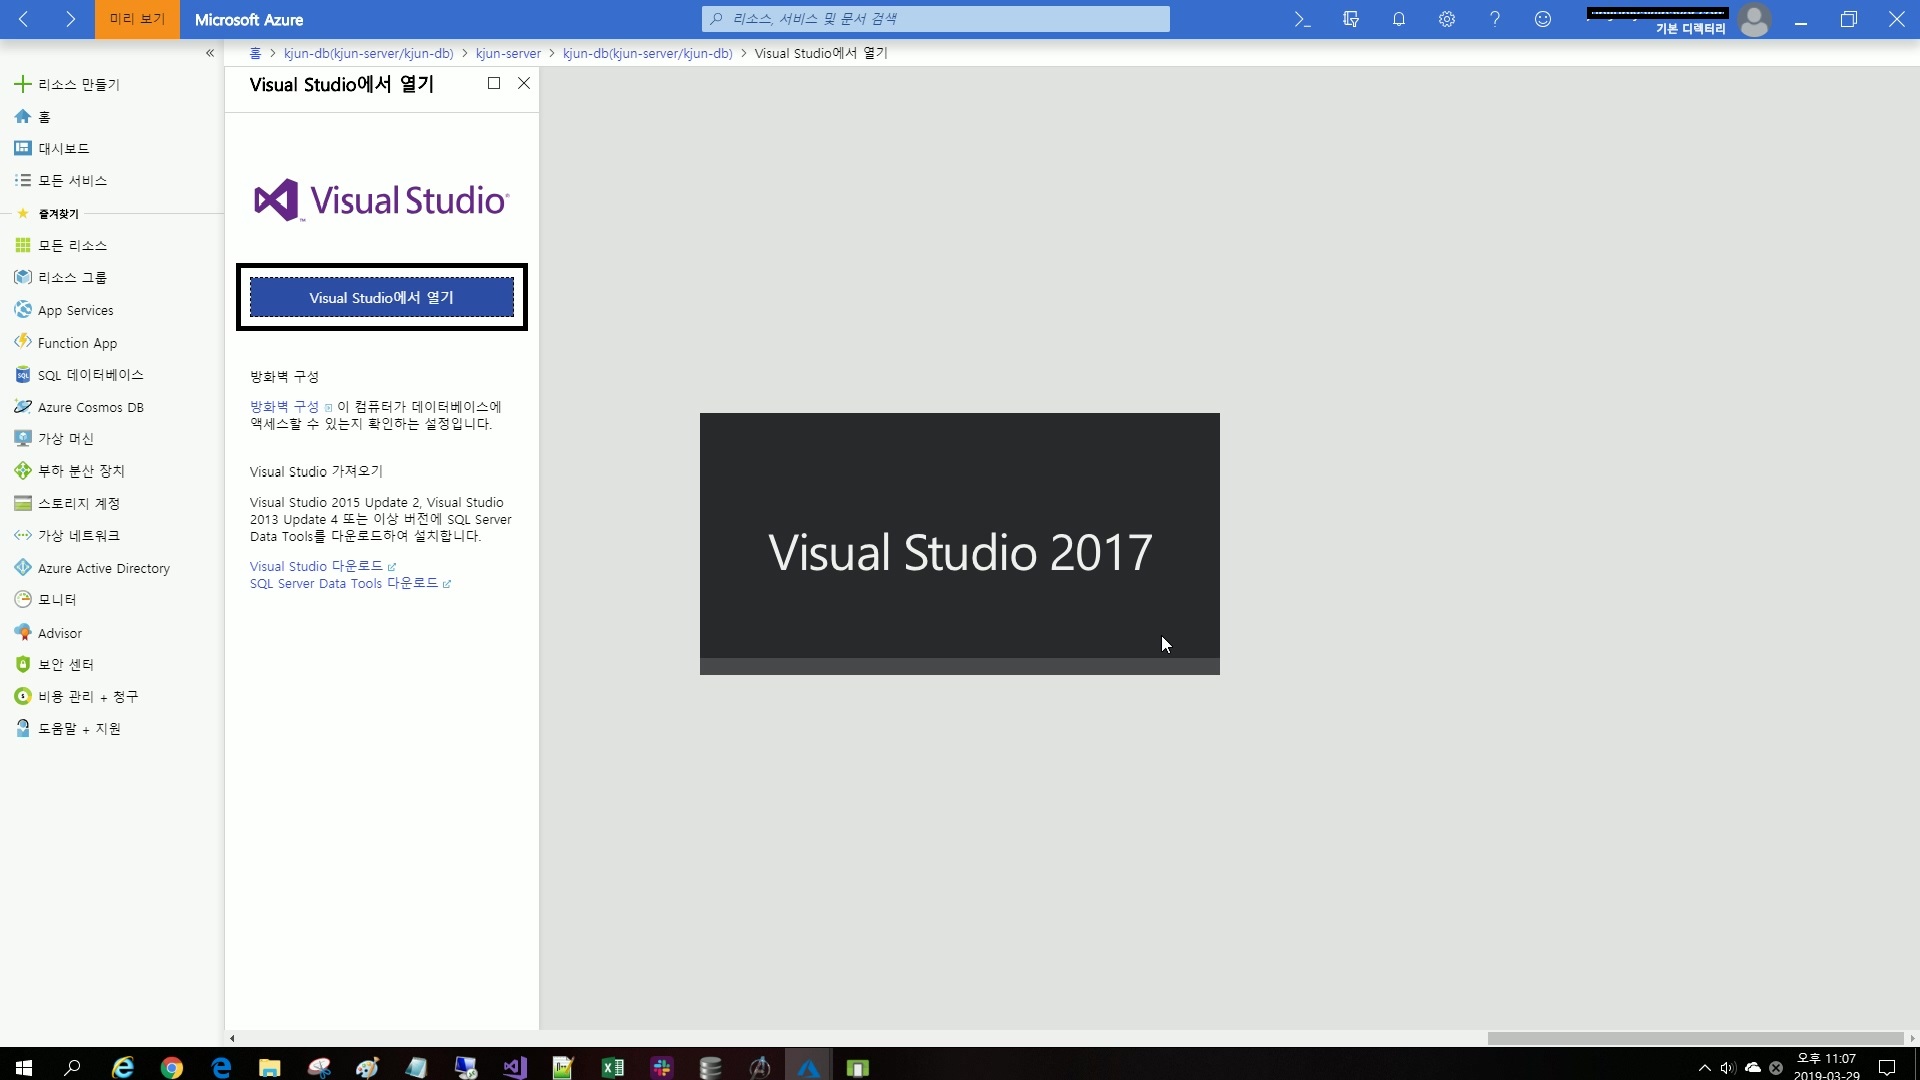This screenshot has height=1080, width=1920.
Task: Maximize the Visual Studio blade panel
Action: [494, 84]
